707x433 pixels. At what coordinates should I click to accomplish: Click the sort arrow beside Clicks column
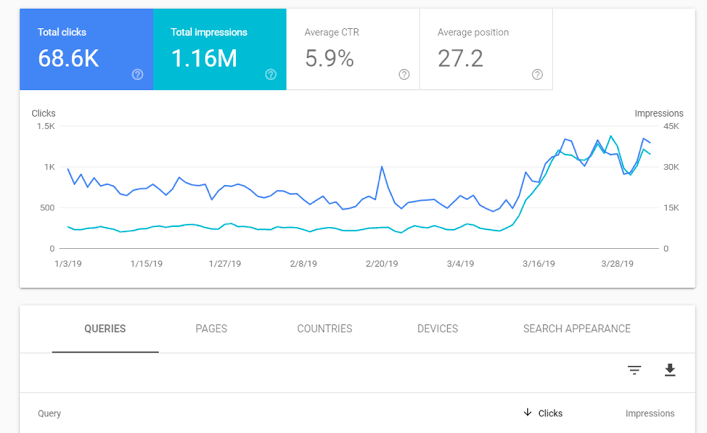527,413
